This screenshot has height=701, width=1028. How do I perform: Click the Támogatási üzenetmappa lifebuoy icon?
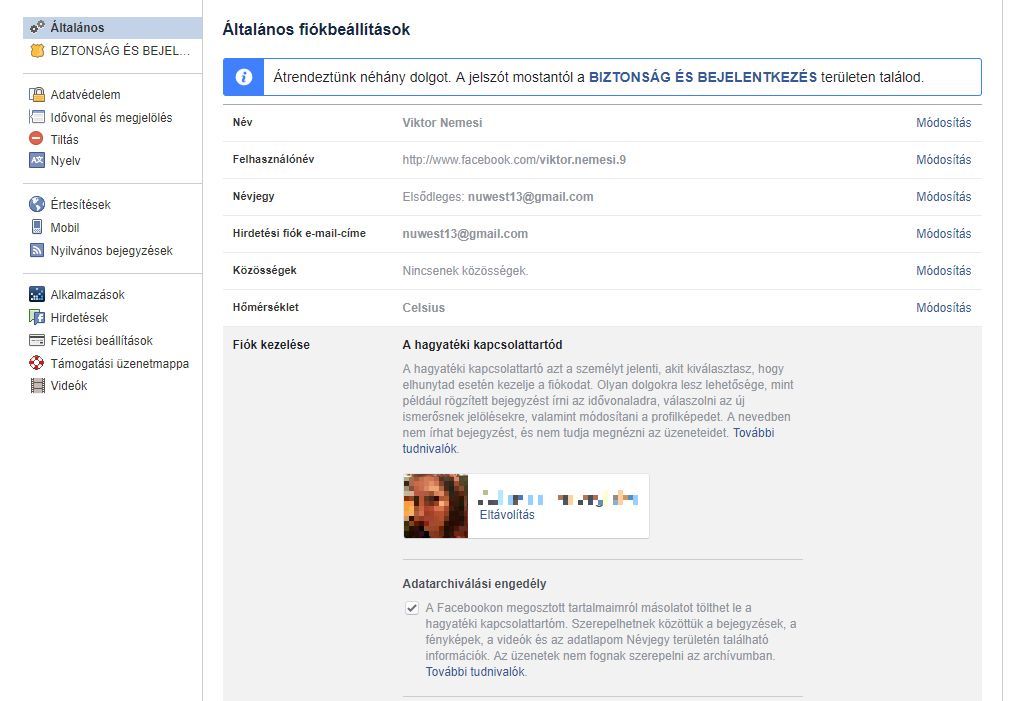[x=37, y=363]
